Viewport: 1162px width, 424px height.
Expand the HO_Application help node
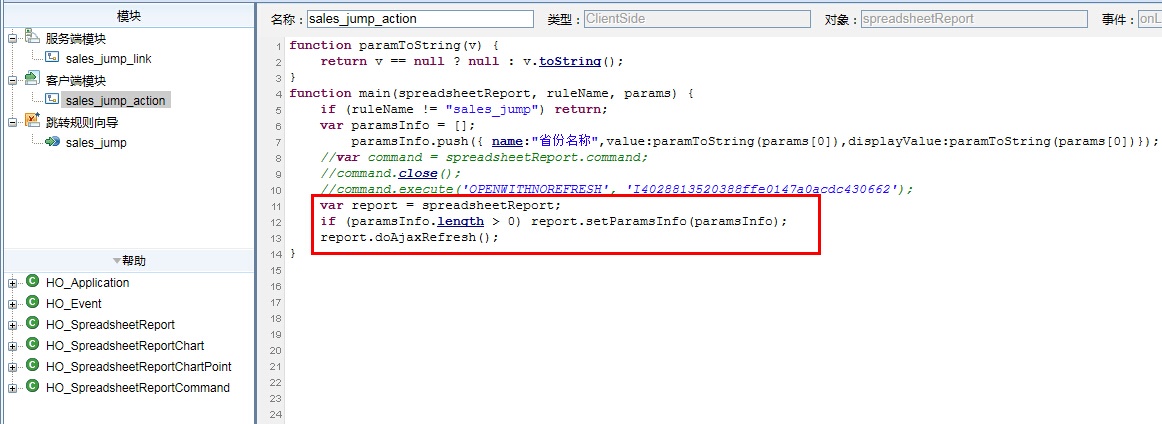click(12, 283)
